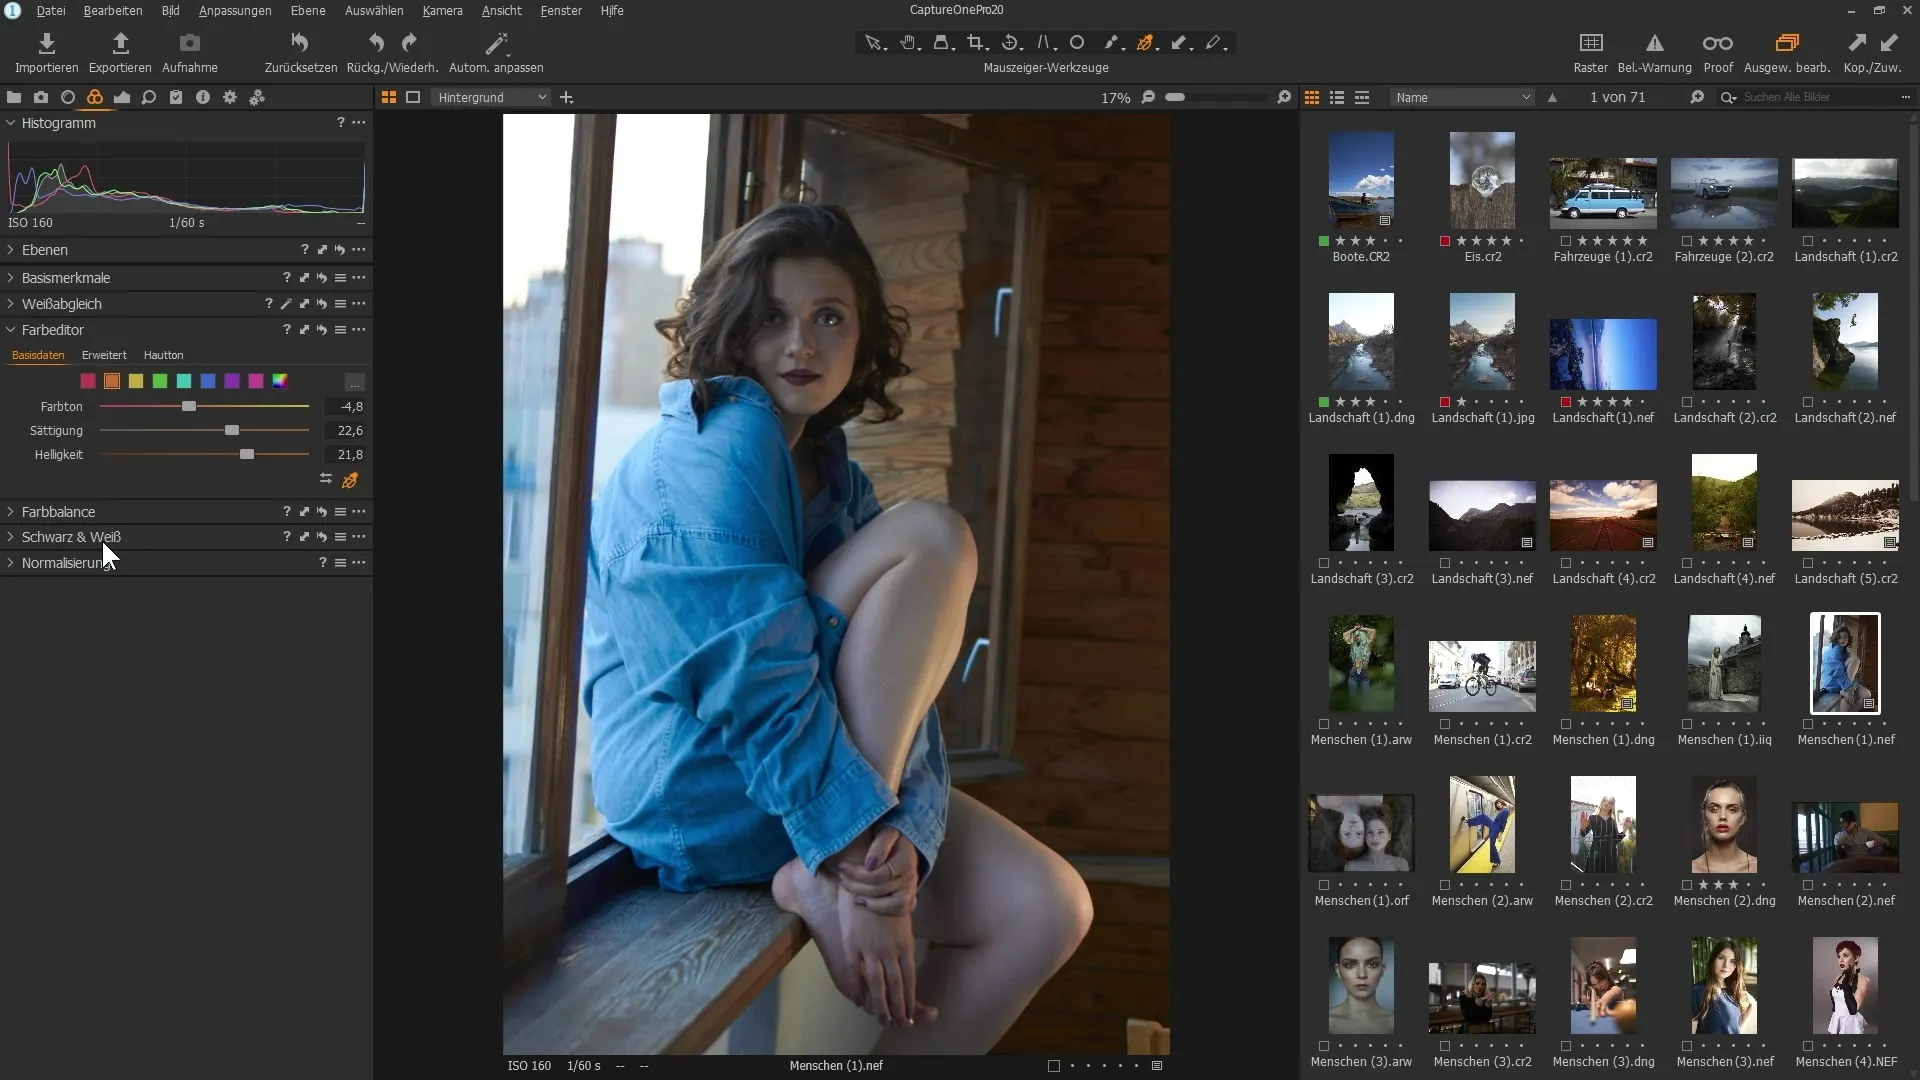Toggle Ausgew. bearb. edit selected mode
Screen dimensions: 1920x1080
tap(1787, 43)
